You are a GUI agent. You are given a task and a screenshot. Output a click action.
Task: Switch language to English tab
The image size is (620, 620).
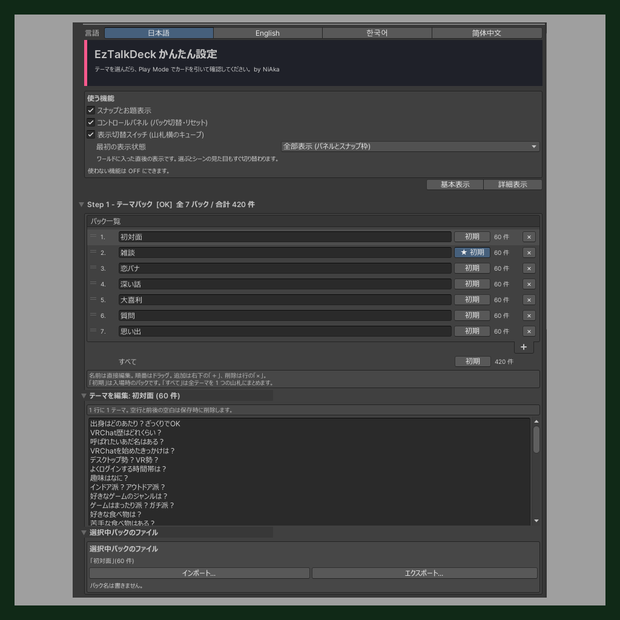pos(268,33)
